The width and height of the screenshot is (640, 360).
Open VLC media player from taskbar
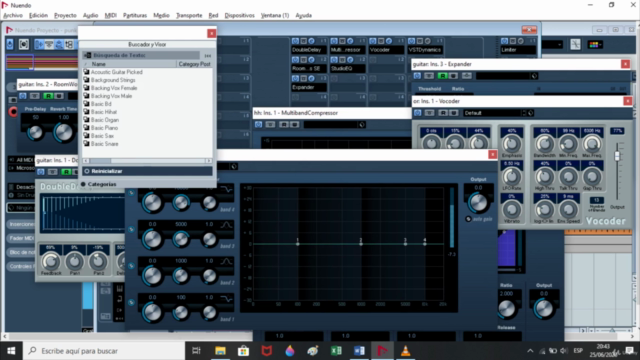(405, 351)
